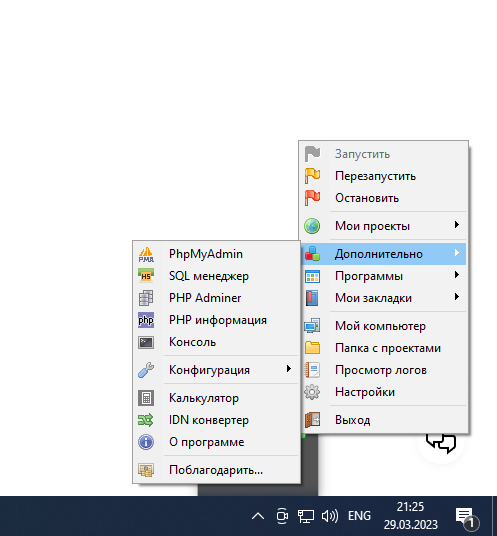Select the Поблагодарить... label

[216, 470]
